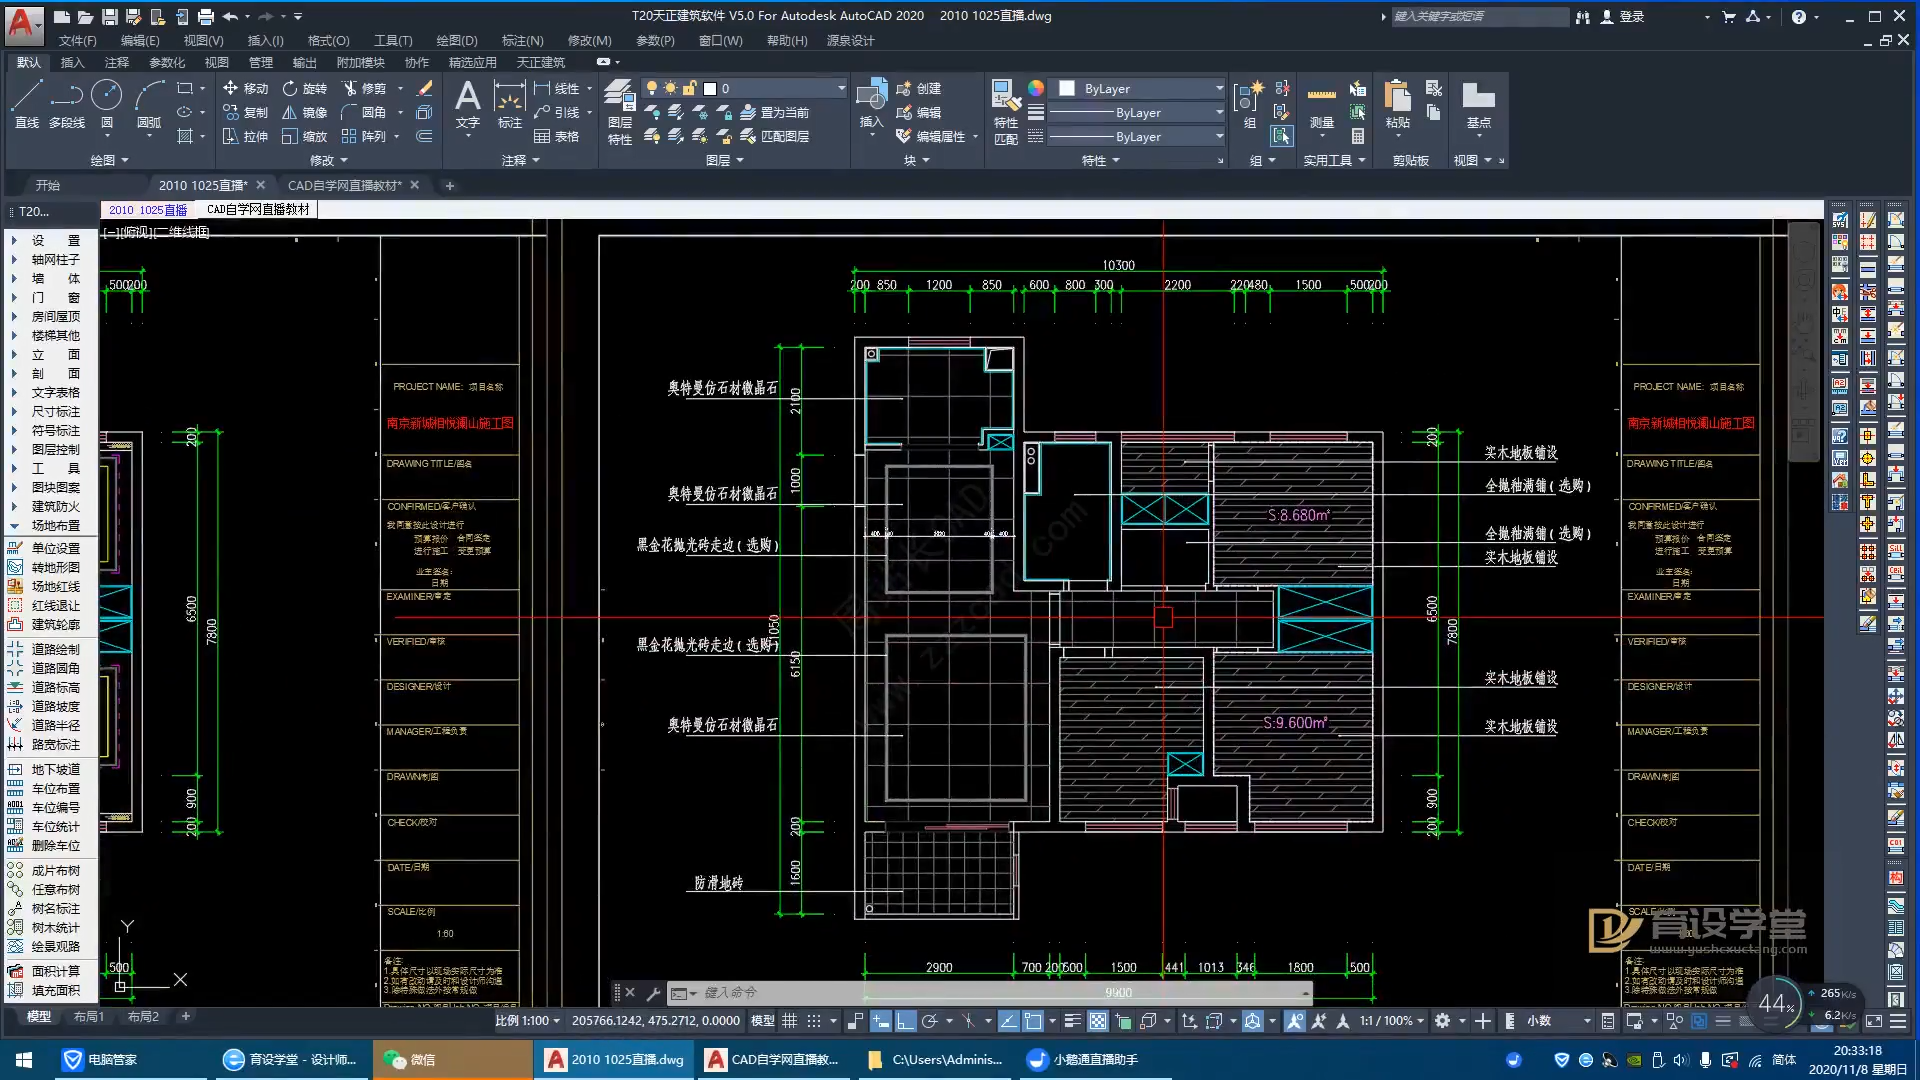Open Layer Properties (图层特性) manager
Viewport: 1920px width, 1080px height.
(x=619, y=112)
